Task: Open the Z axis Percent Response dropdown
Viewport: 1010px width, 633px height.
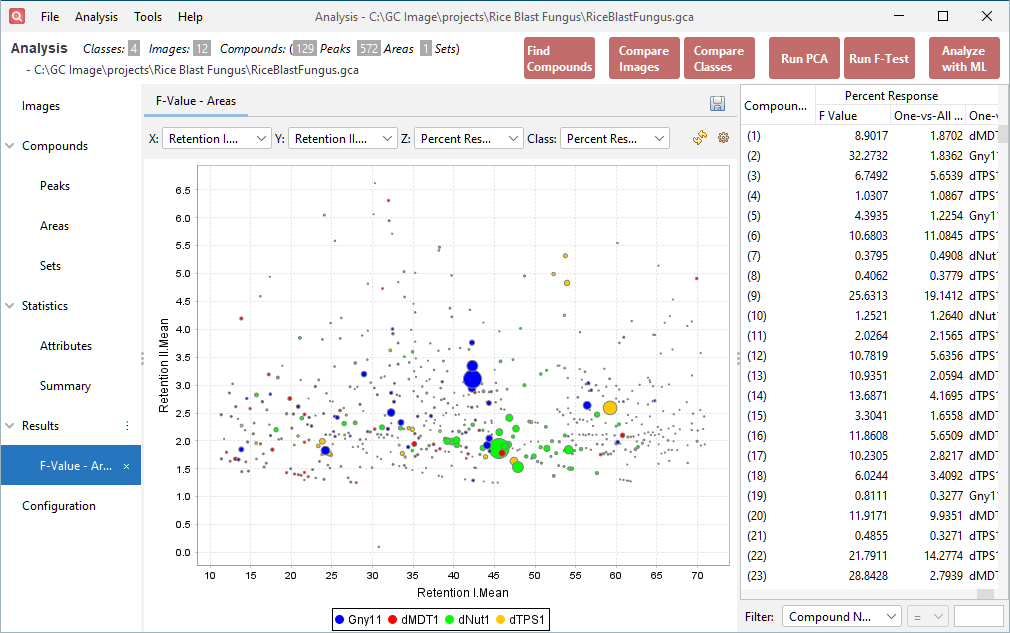Action: pos(468,139)
